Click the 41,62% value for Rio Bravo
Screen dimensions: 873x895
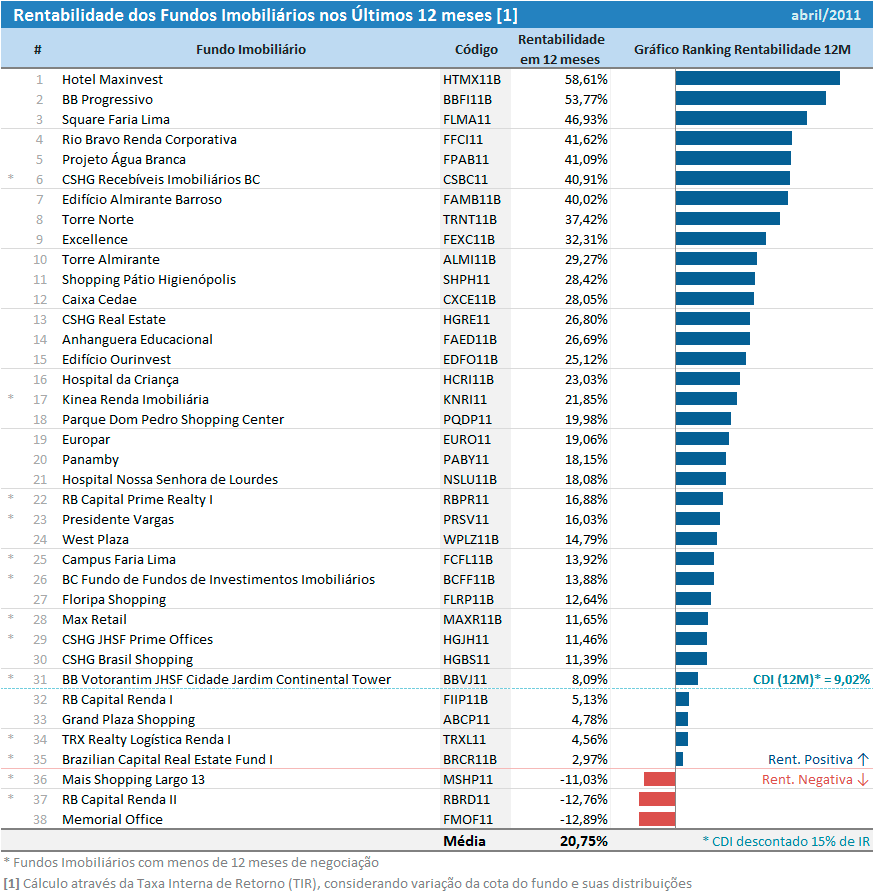pos(586,139)
